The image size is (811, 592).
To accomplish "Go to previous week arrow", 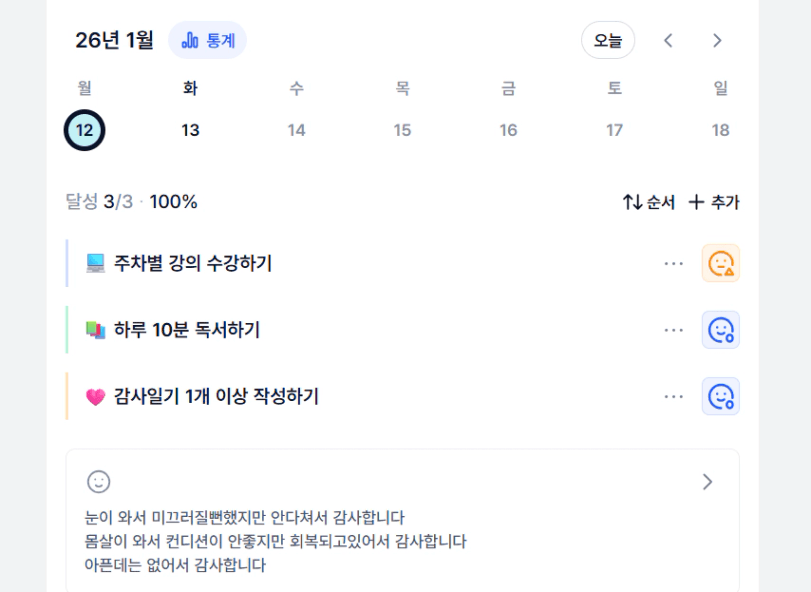I will click(669, 41).
